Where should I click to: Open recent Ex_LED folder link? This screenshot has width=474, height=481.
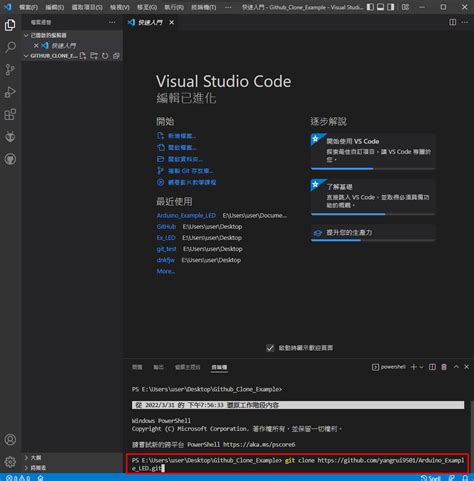tap(166, 238)
